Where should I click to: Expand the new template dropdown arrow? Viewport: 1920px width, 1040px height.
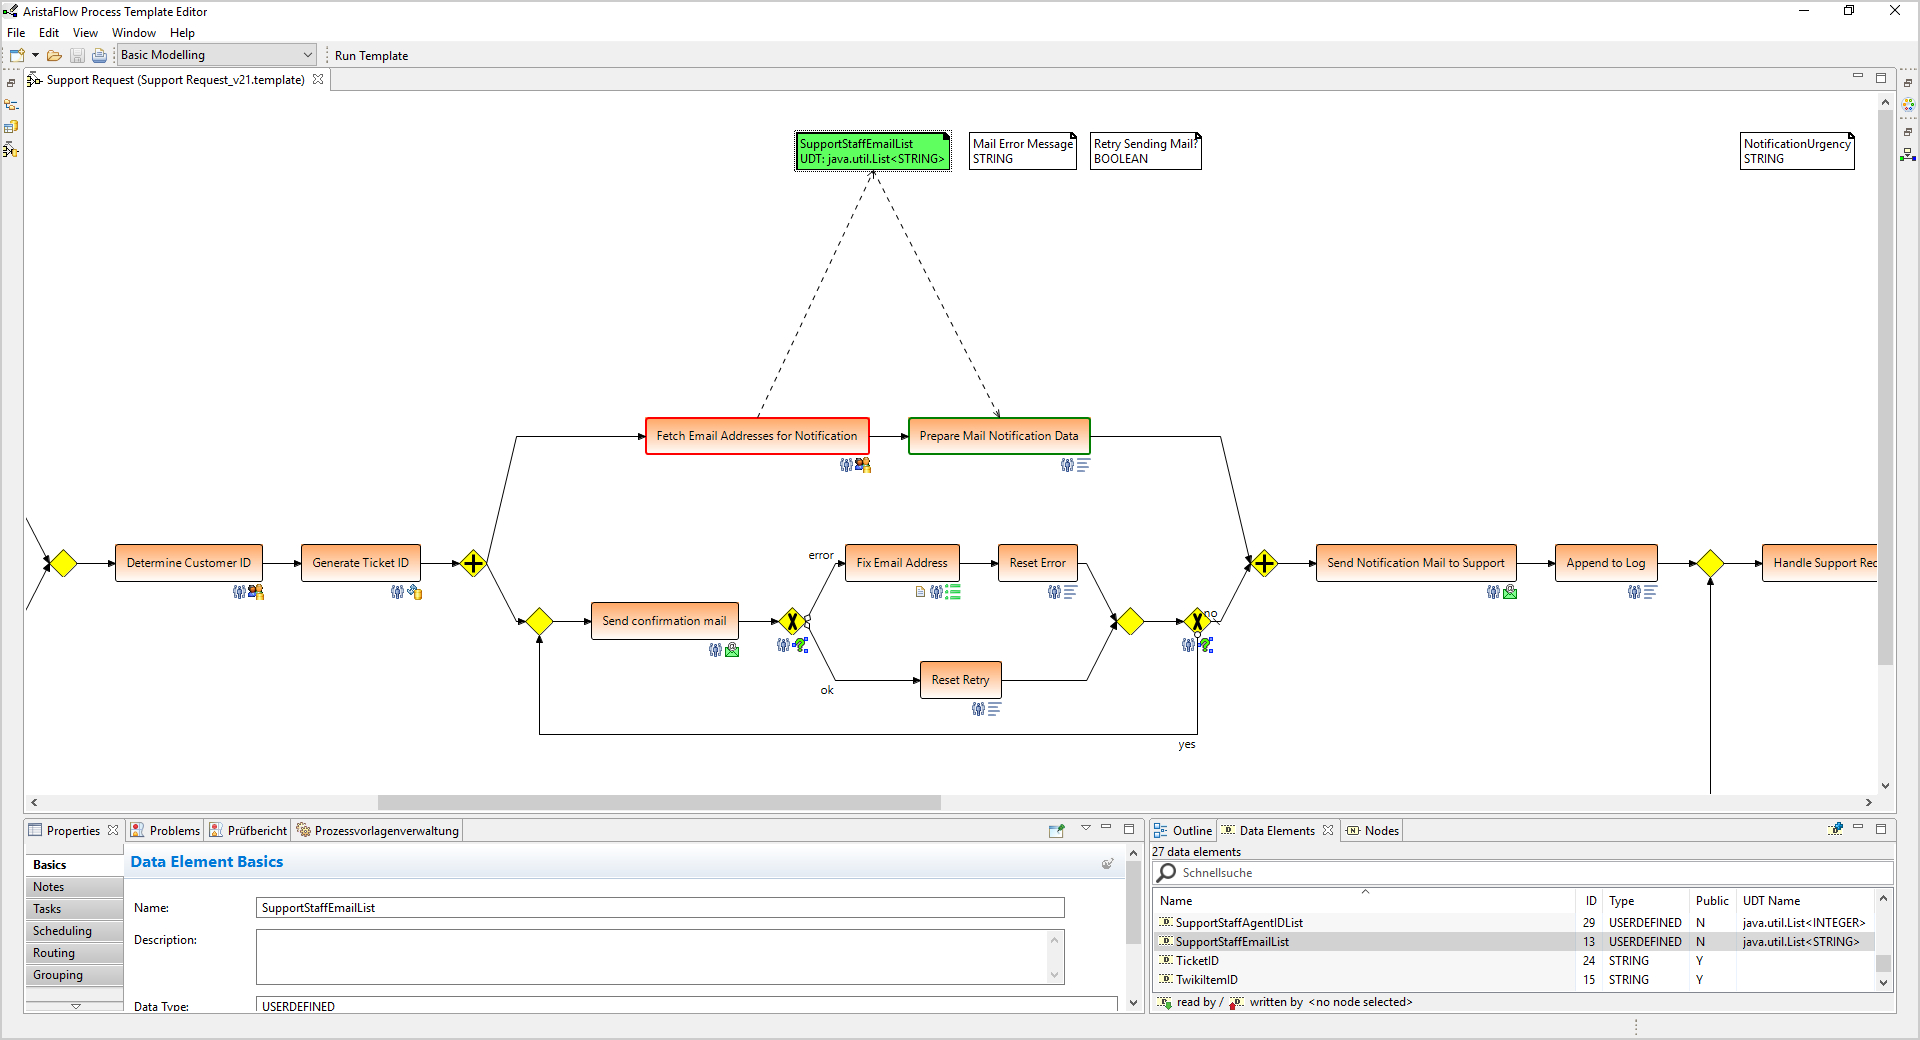[35, 56]
